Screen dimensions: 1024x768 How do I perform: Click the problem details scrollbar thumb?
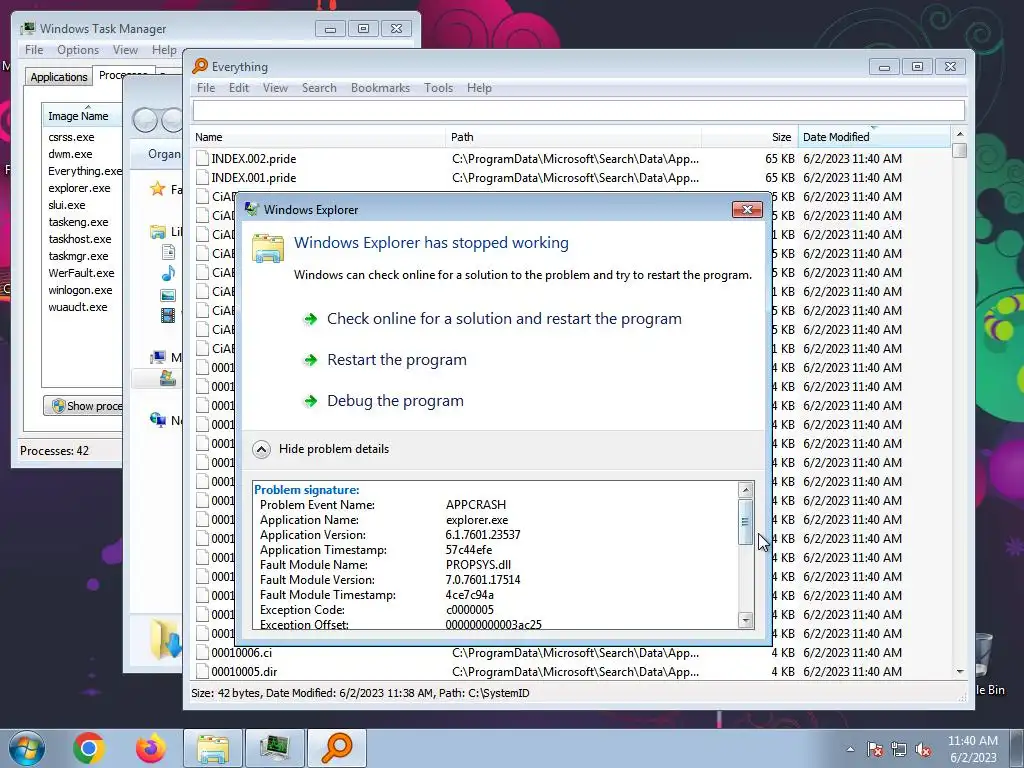click(745, 522)
